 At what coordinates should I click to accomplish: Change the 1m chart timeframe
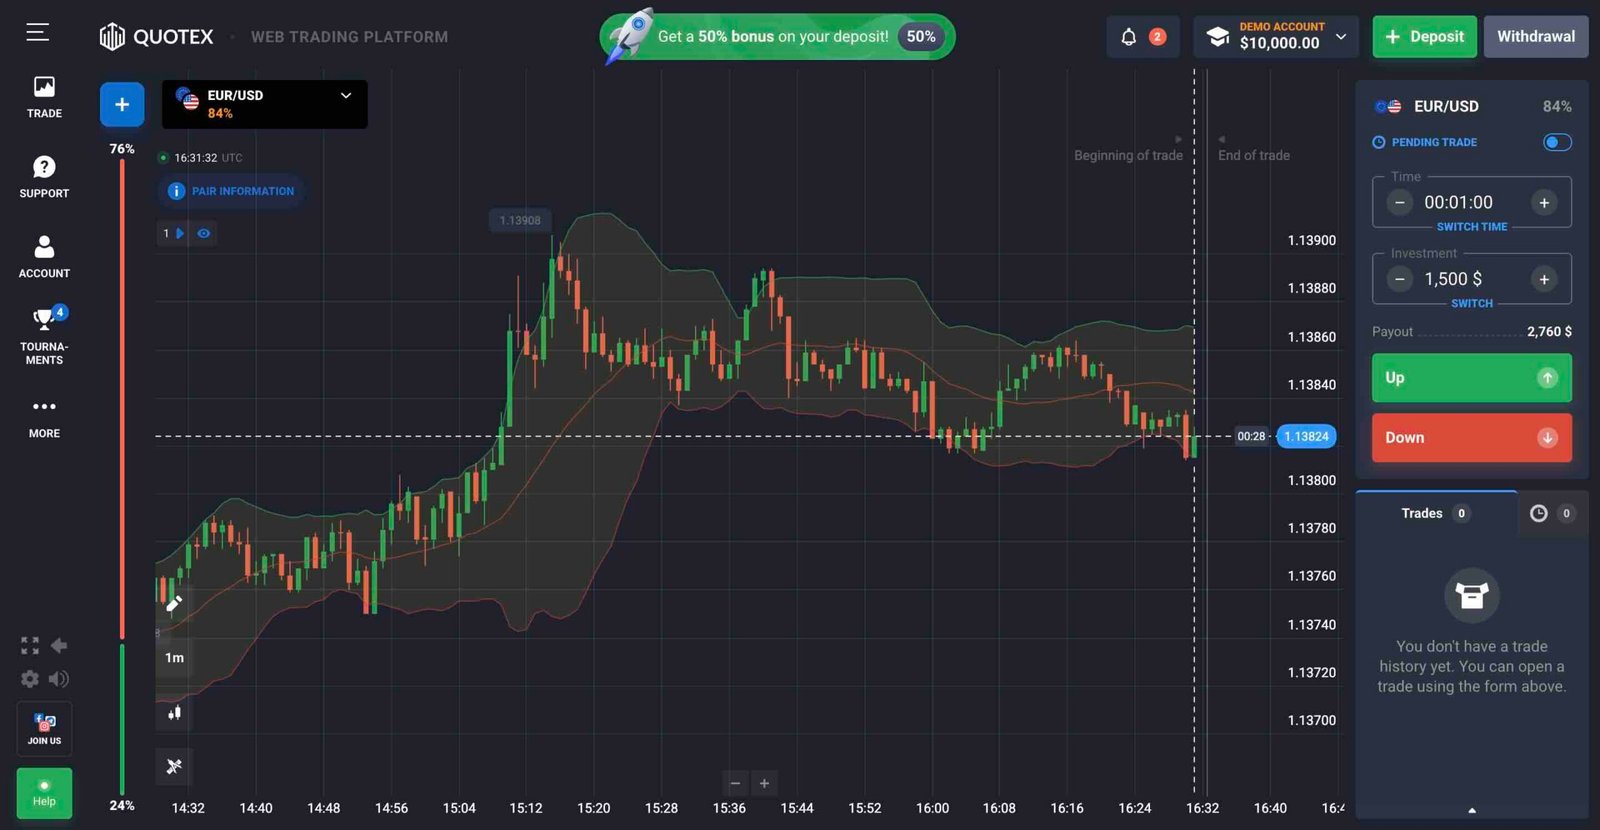(x=174, y=658)
